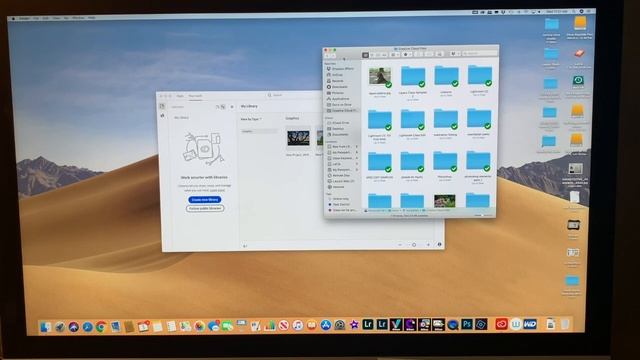Open App Store from the Dock

click(326, 325)
